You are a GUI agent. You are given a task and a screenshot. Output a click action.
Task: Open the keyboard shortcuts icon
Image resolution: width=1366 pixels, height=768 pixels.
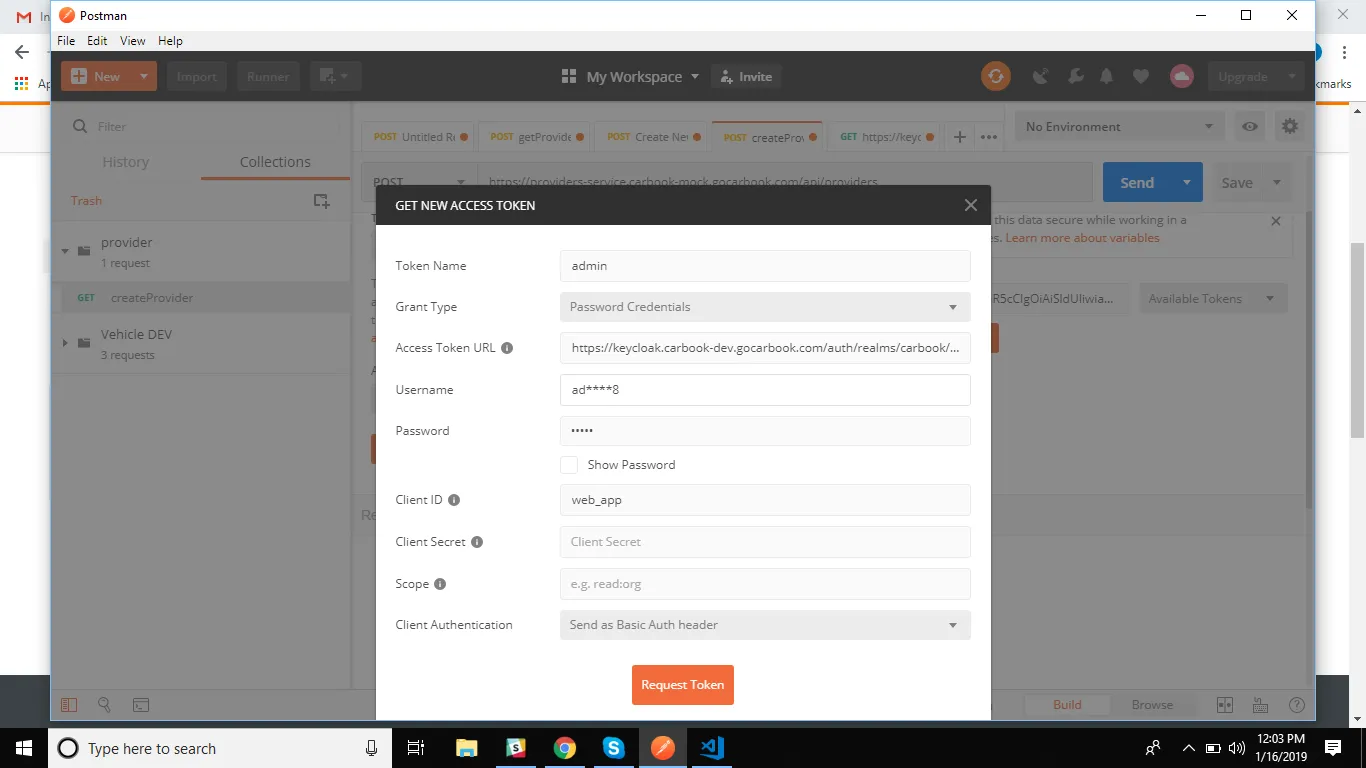(1261, 705)
